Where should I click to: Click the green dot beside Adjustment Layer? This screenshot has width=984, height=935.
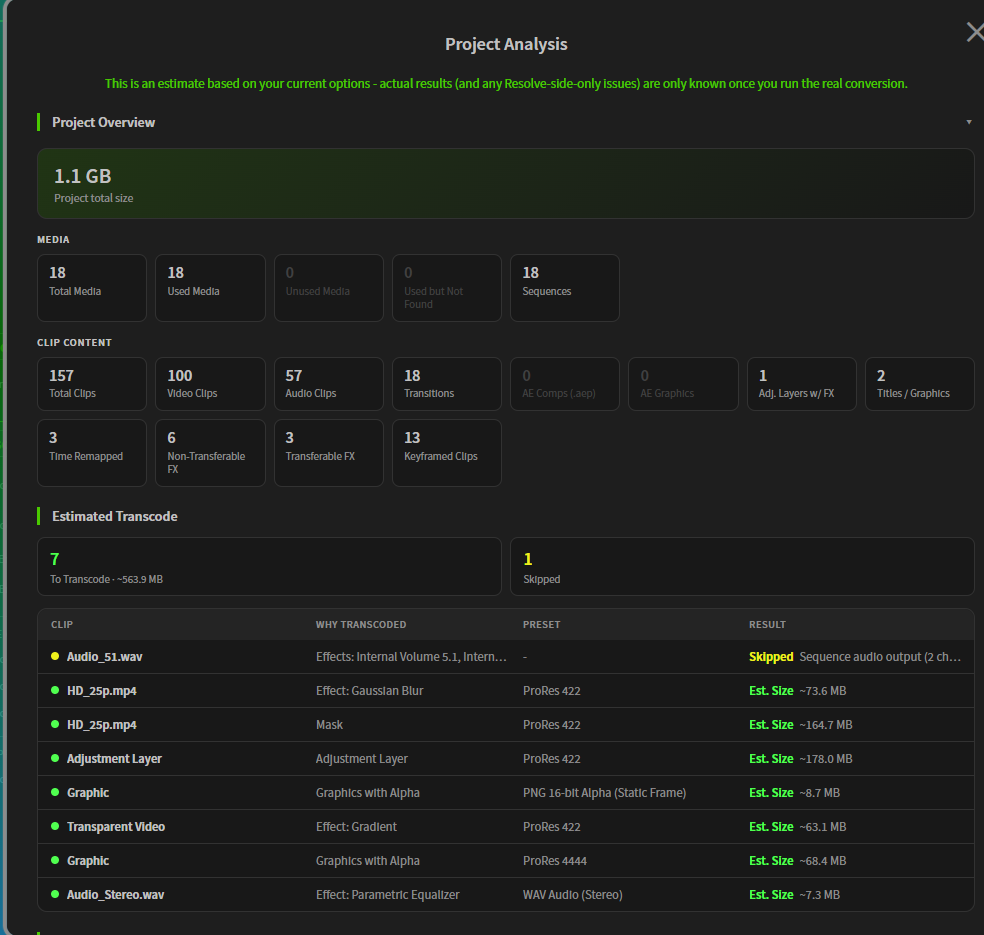pyautogui.click(x=55, y=758)
